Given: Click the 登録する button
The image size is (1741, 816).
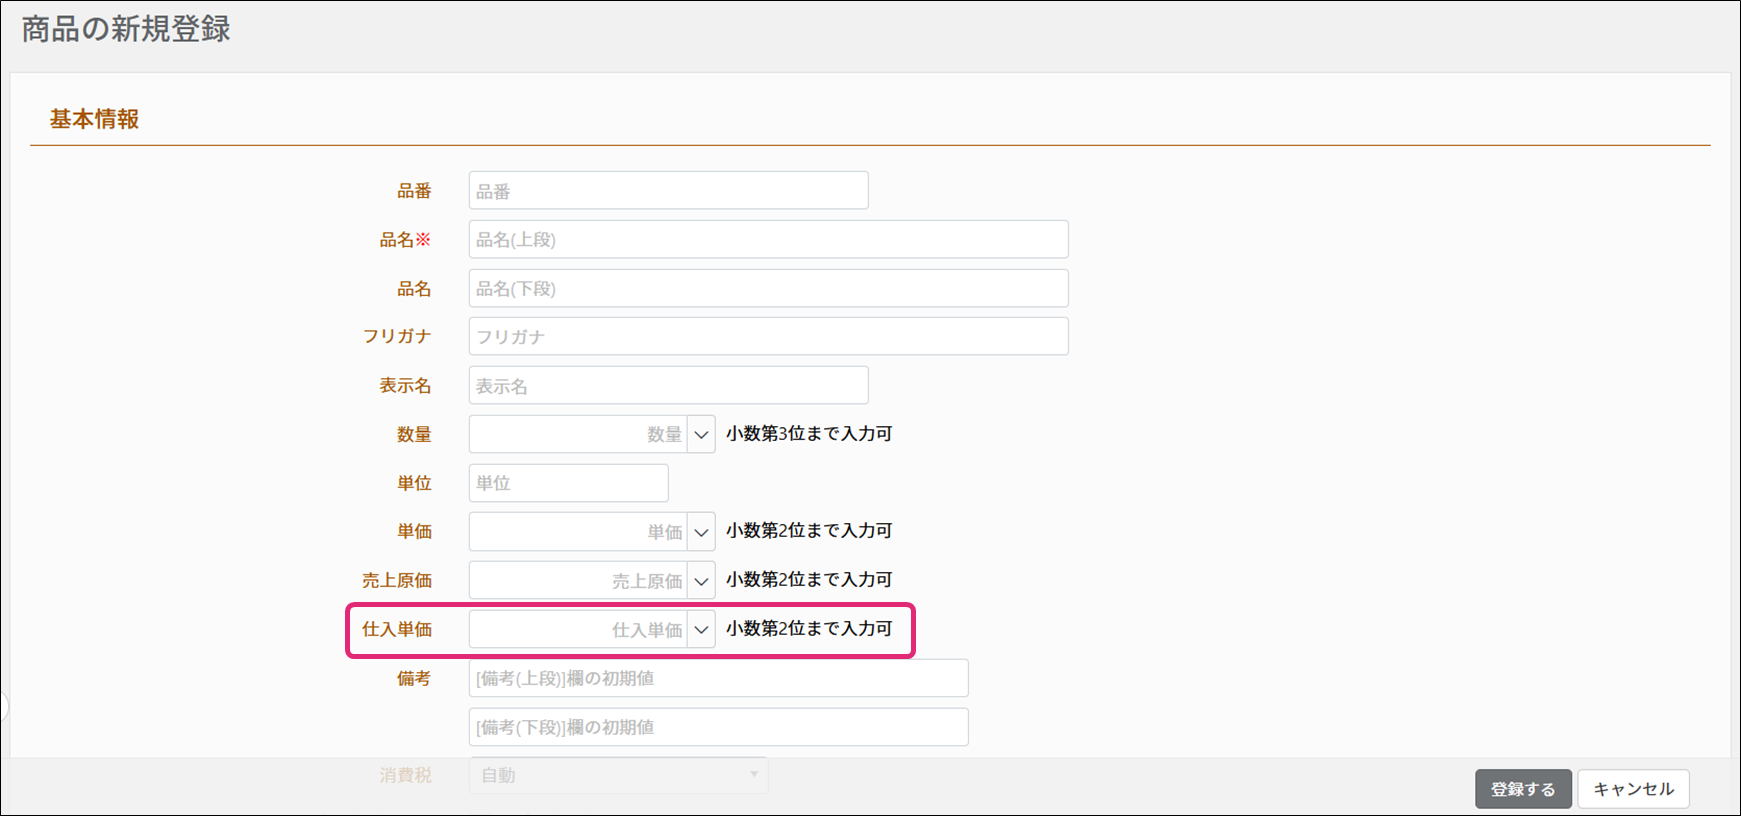Looking at the screenshot, I should tap(1522, 789).
